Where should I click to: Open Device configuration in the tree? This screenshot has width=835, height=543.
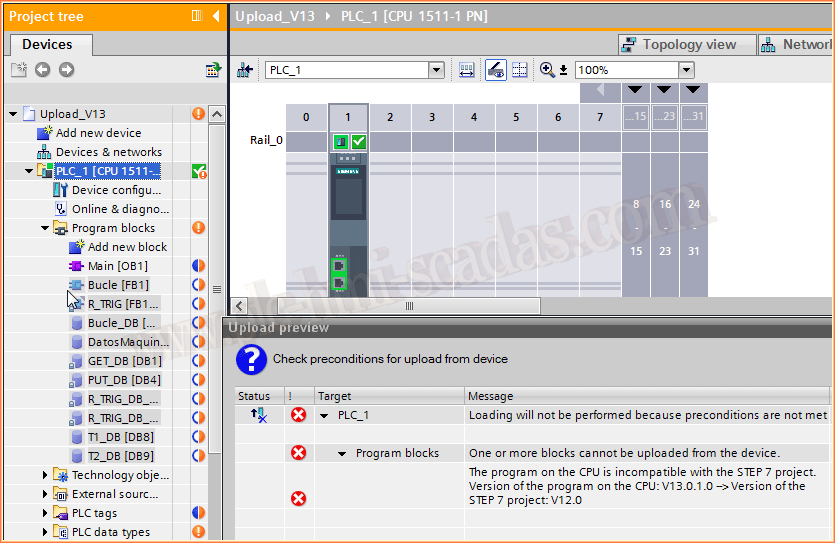pyautogui.click(x=115, y=190)
